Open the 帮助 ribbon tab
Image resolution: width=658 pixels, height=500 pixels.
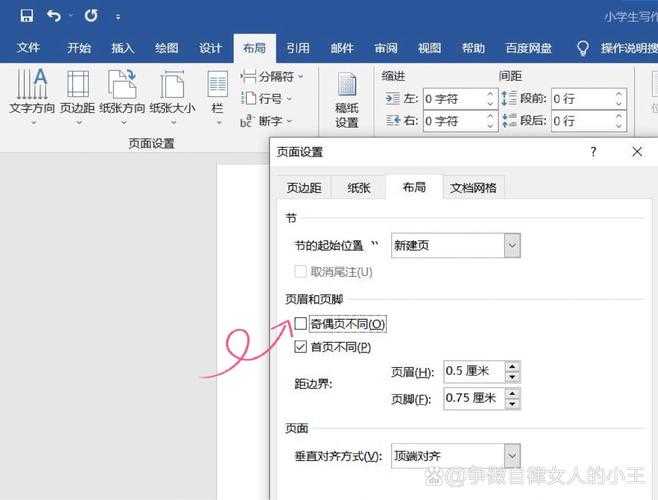(473, 48)
